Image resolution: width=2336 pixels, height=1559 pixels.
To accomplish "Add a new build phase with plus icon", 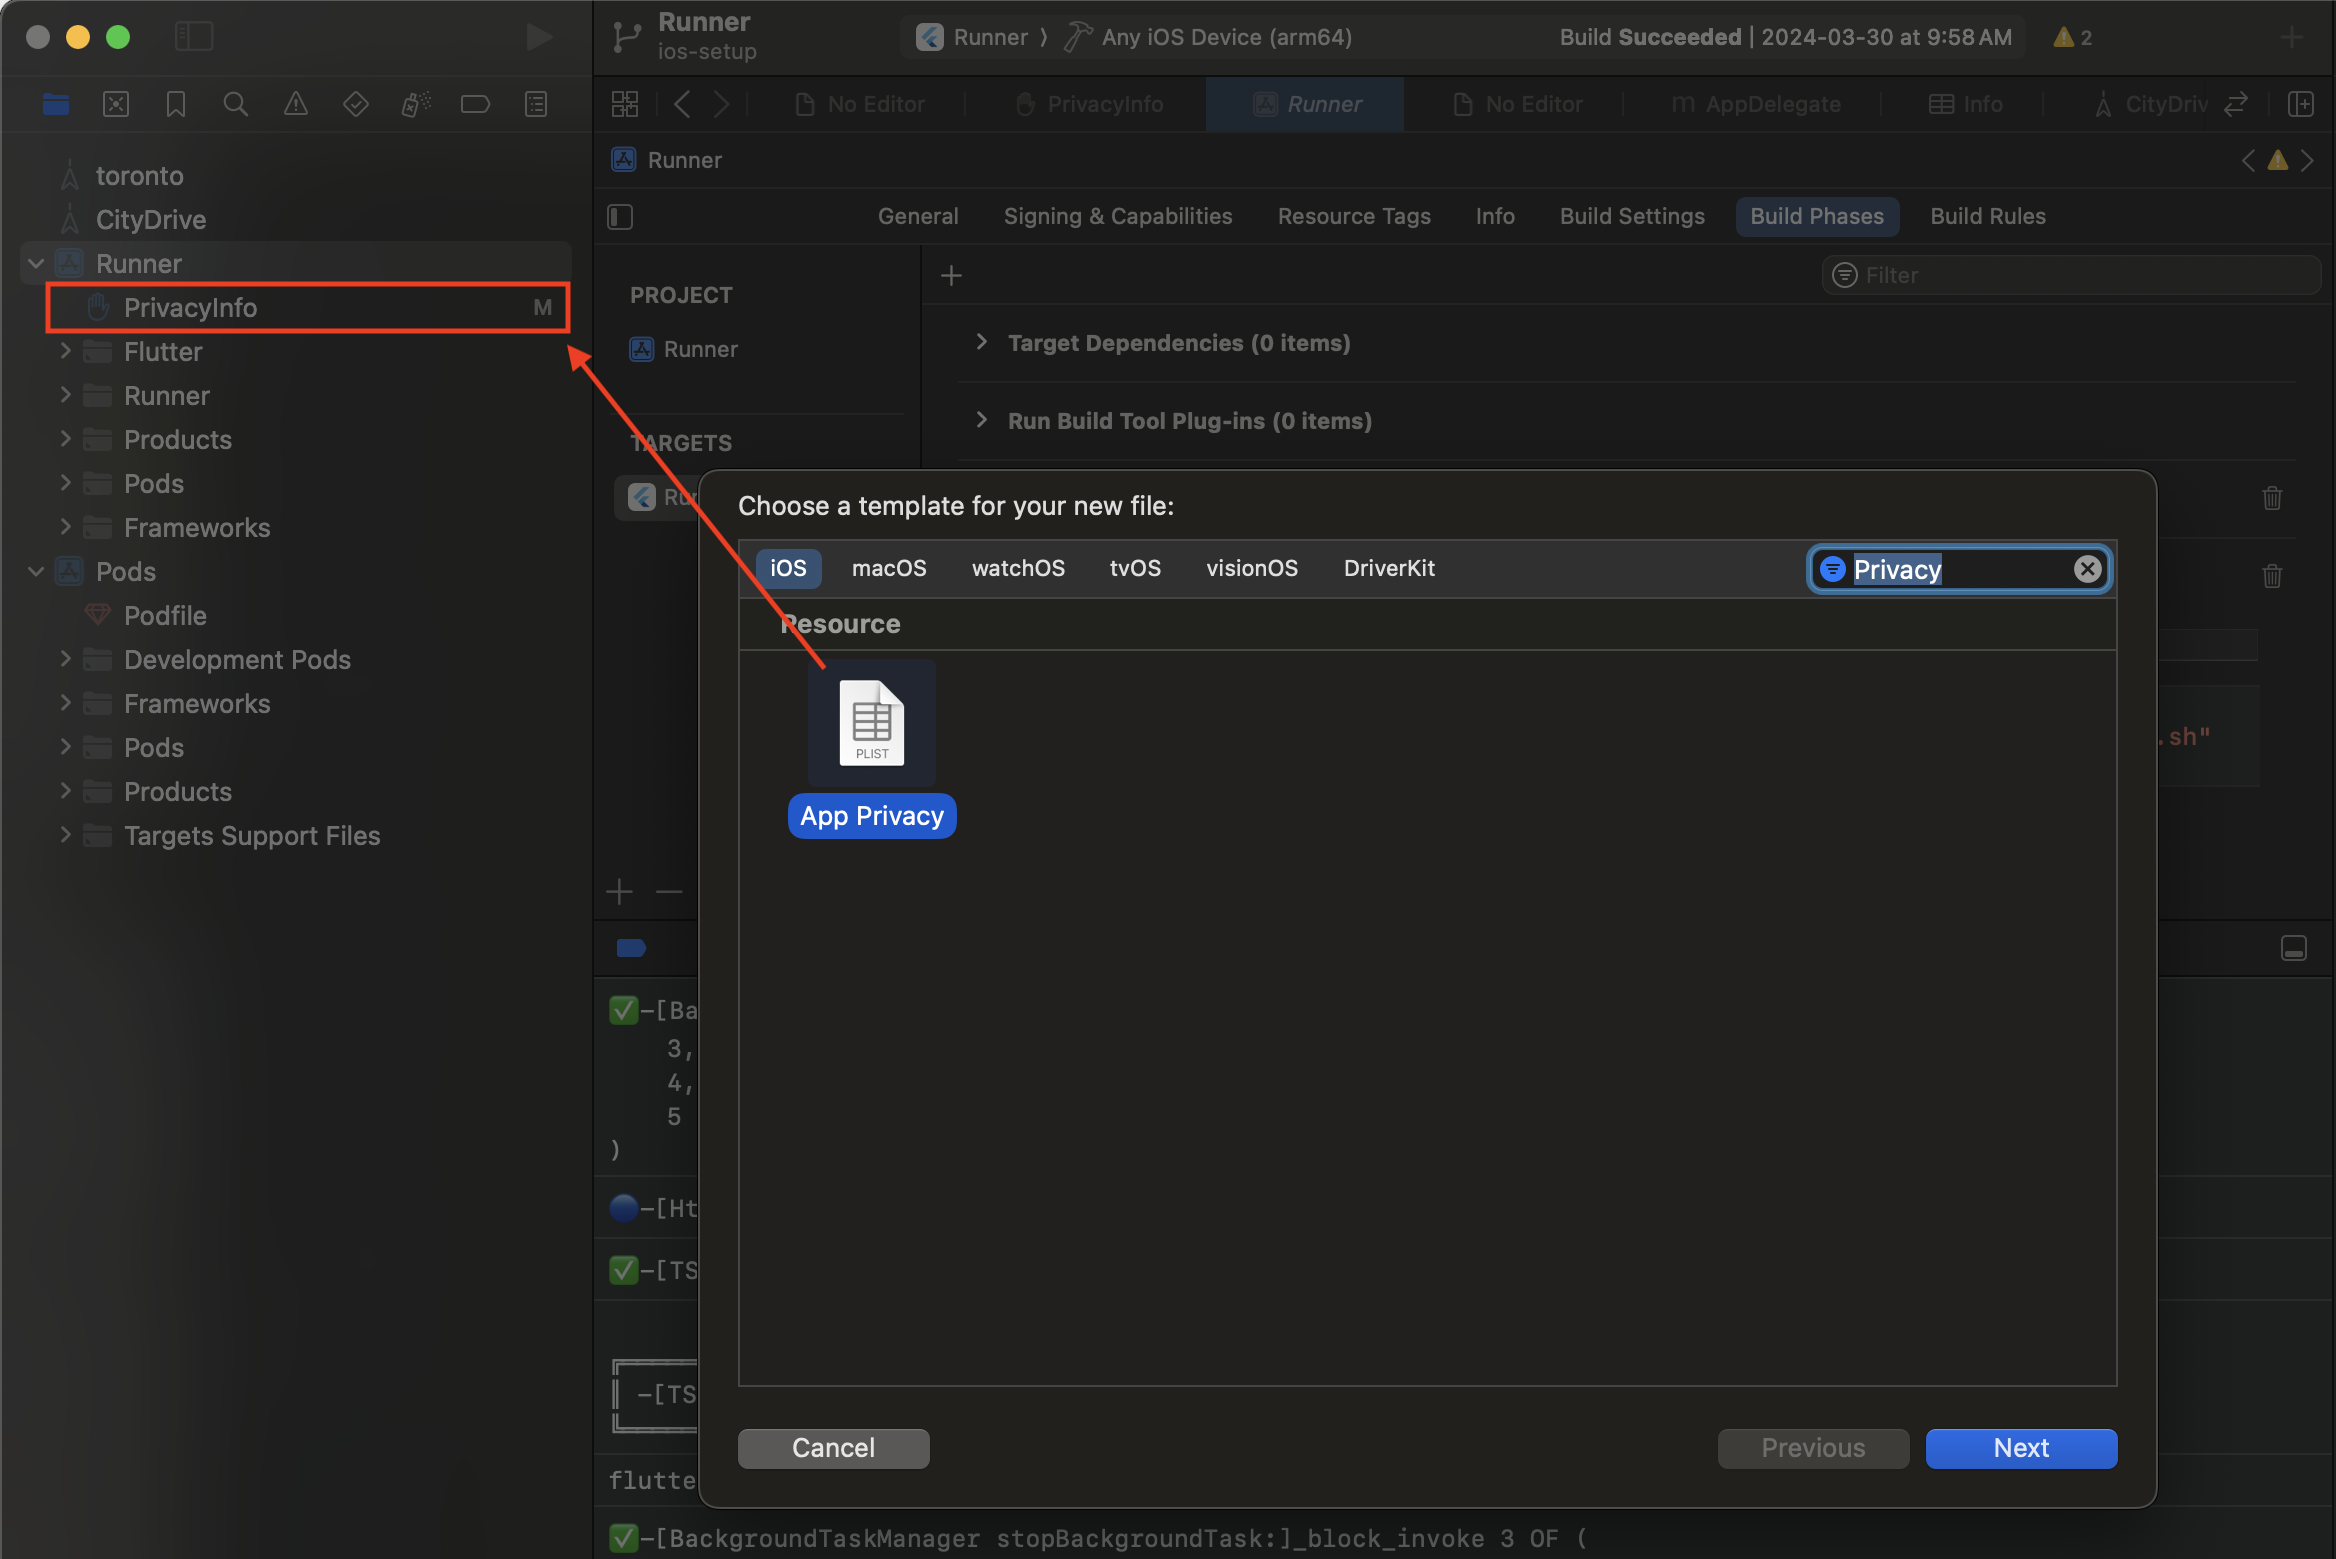I will tap(952, 275).
